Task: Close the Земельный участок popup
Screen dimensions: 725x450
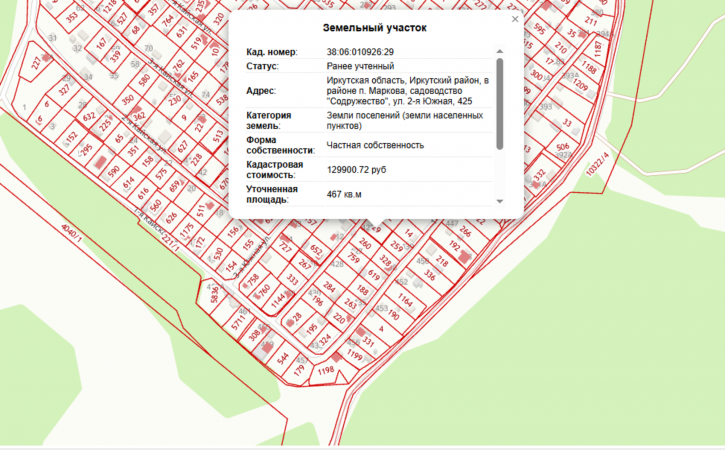Action: tap(515, 19)
